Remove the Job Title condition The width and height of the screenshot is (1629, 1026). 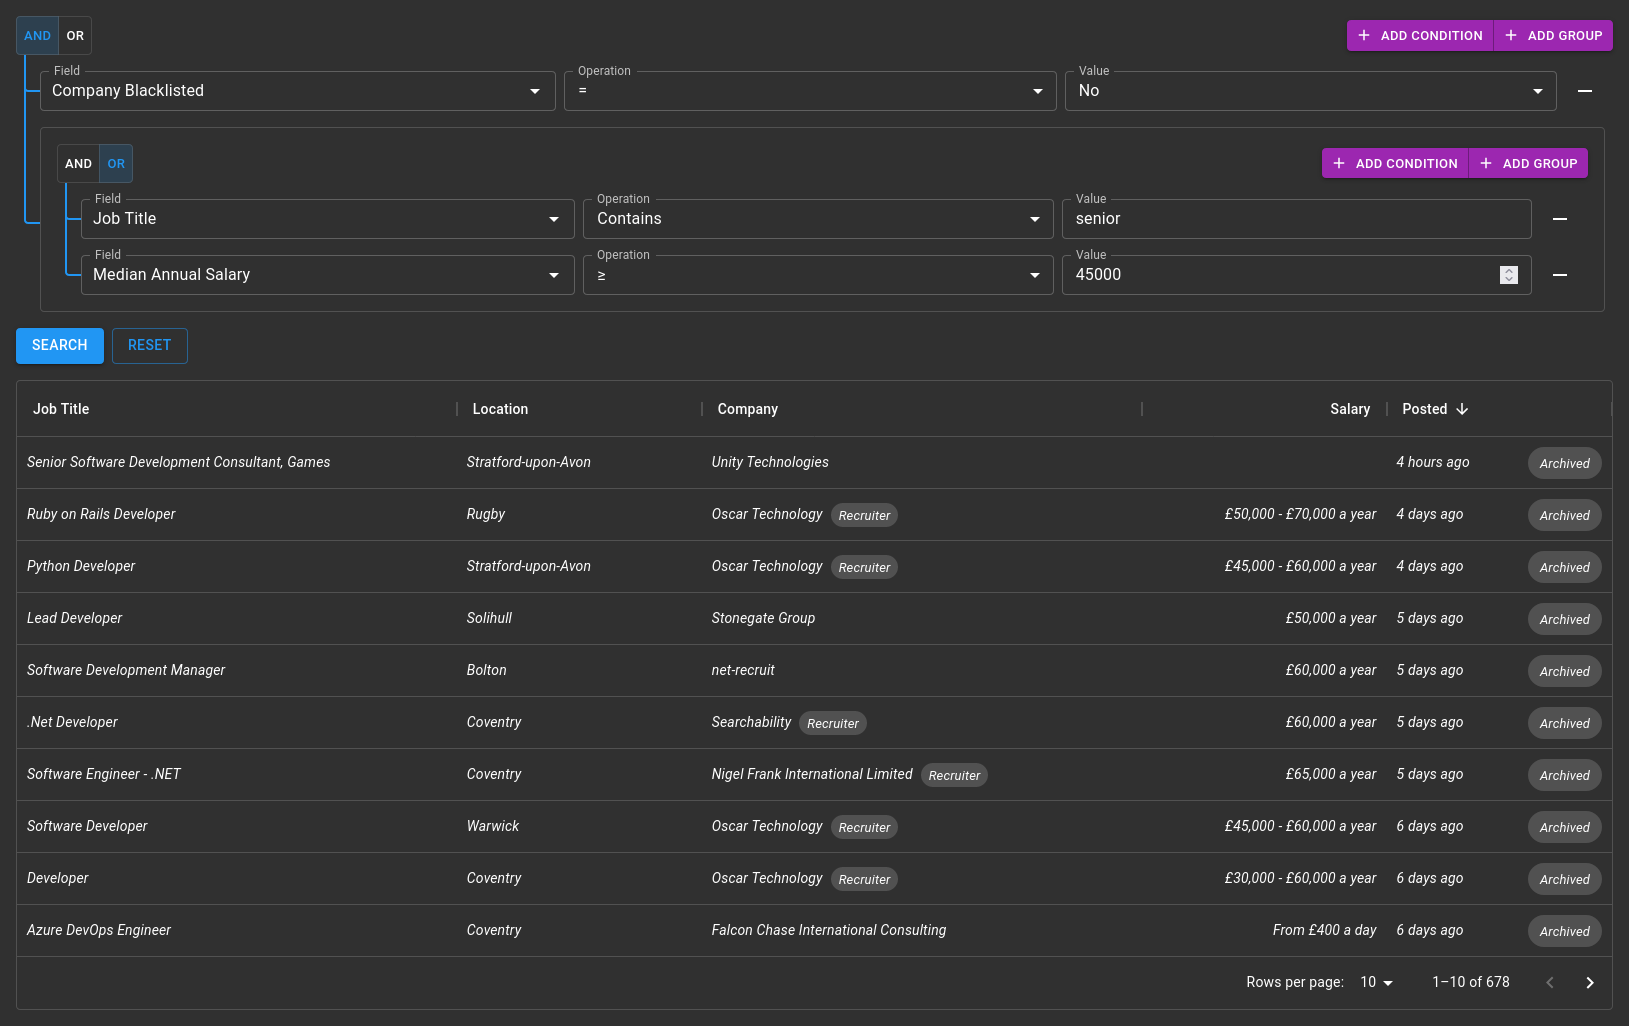coord(1559,219)
